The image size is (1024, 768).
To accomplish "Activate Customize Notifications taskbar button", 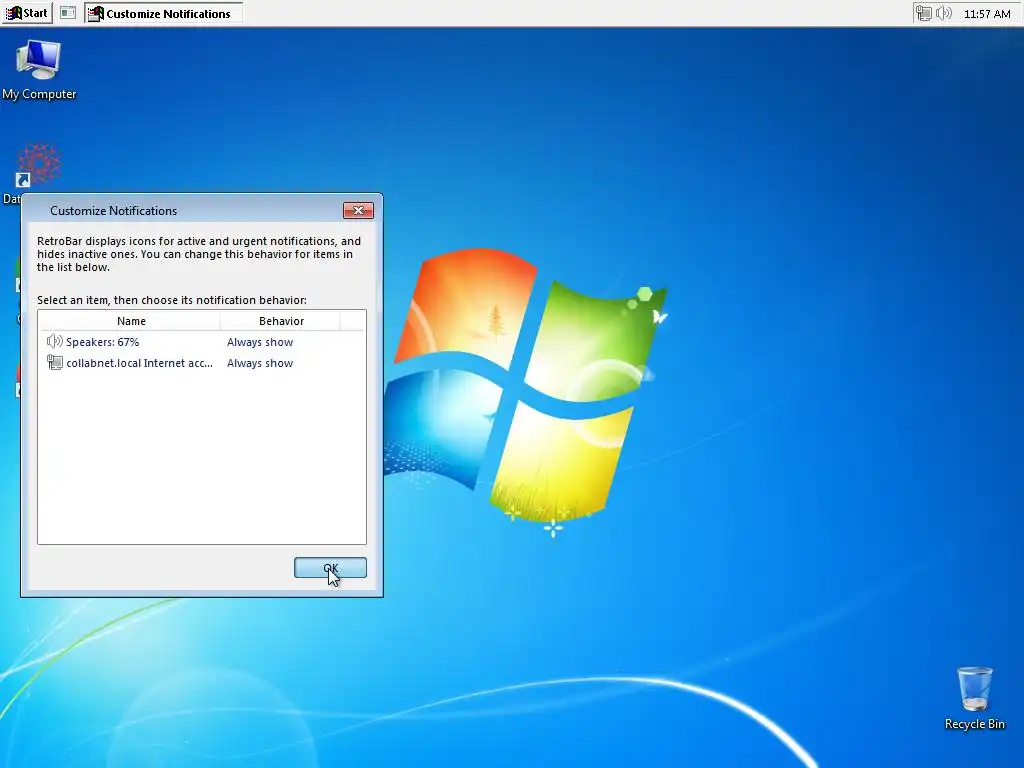I will 163,13.
